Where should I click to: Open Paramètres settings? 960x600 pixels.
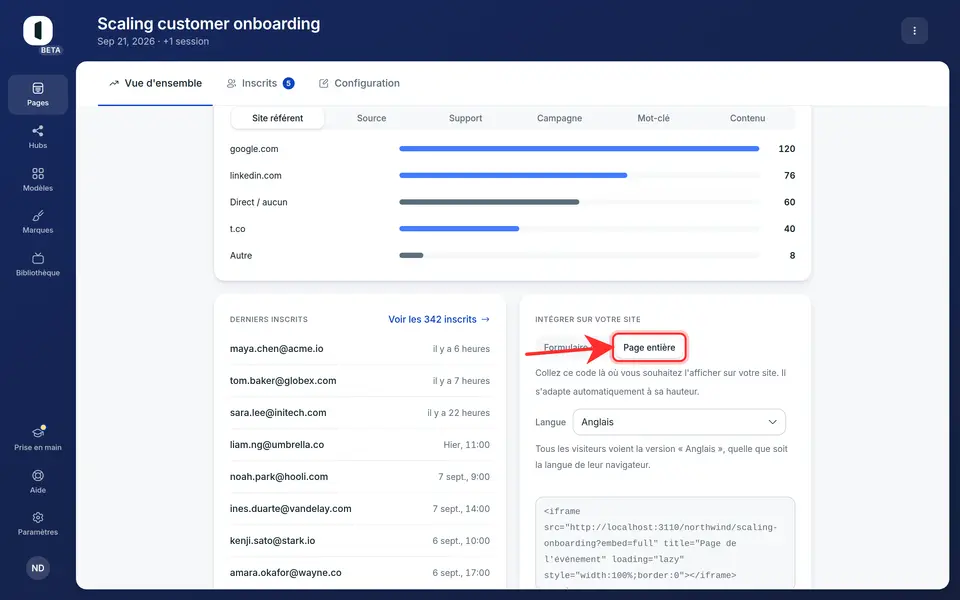tap(38, 524)
